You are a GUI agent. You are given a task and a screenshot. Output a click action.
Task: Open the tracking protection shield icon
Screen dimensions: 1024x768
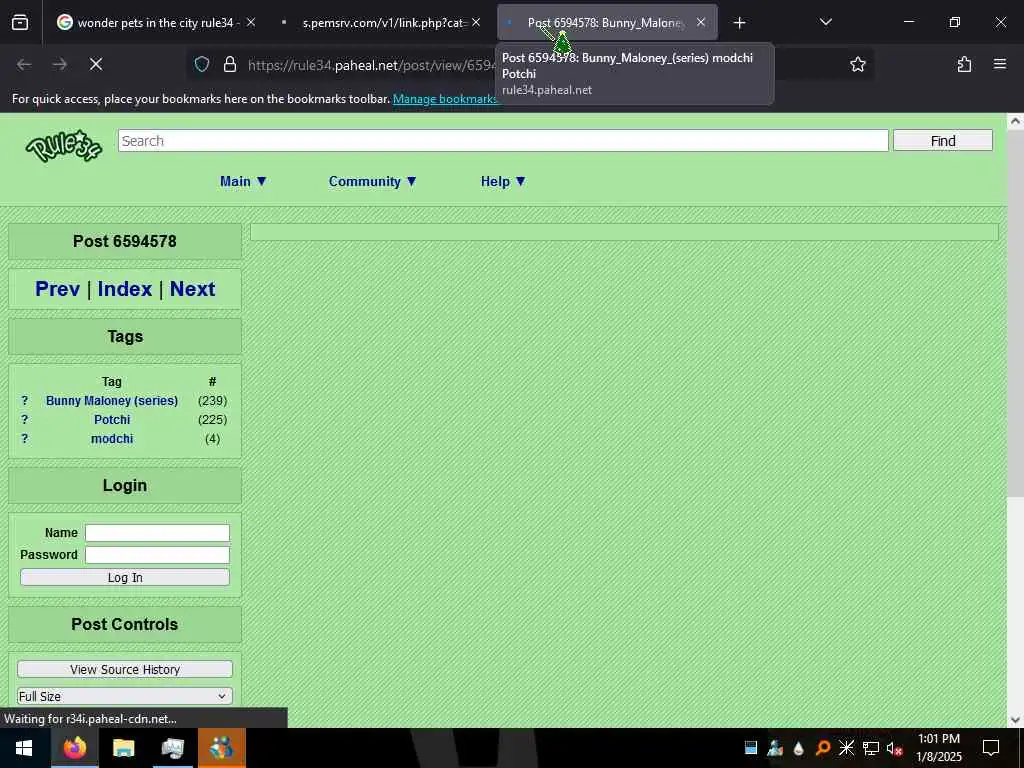(202, 64)
